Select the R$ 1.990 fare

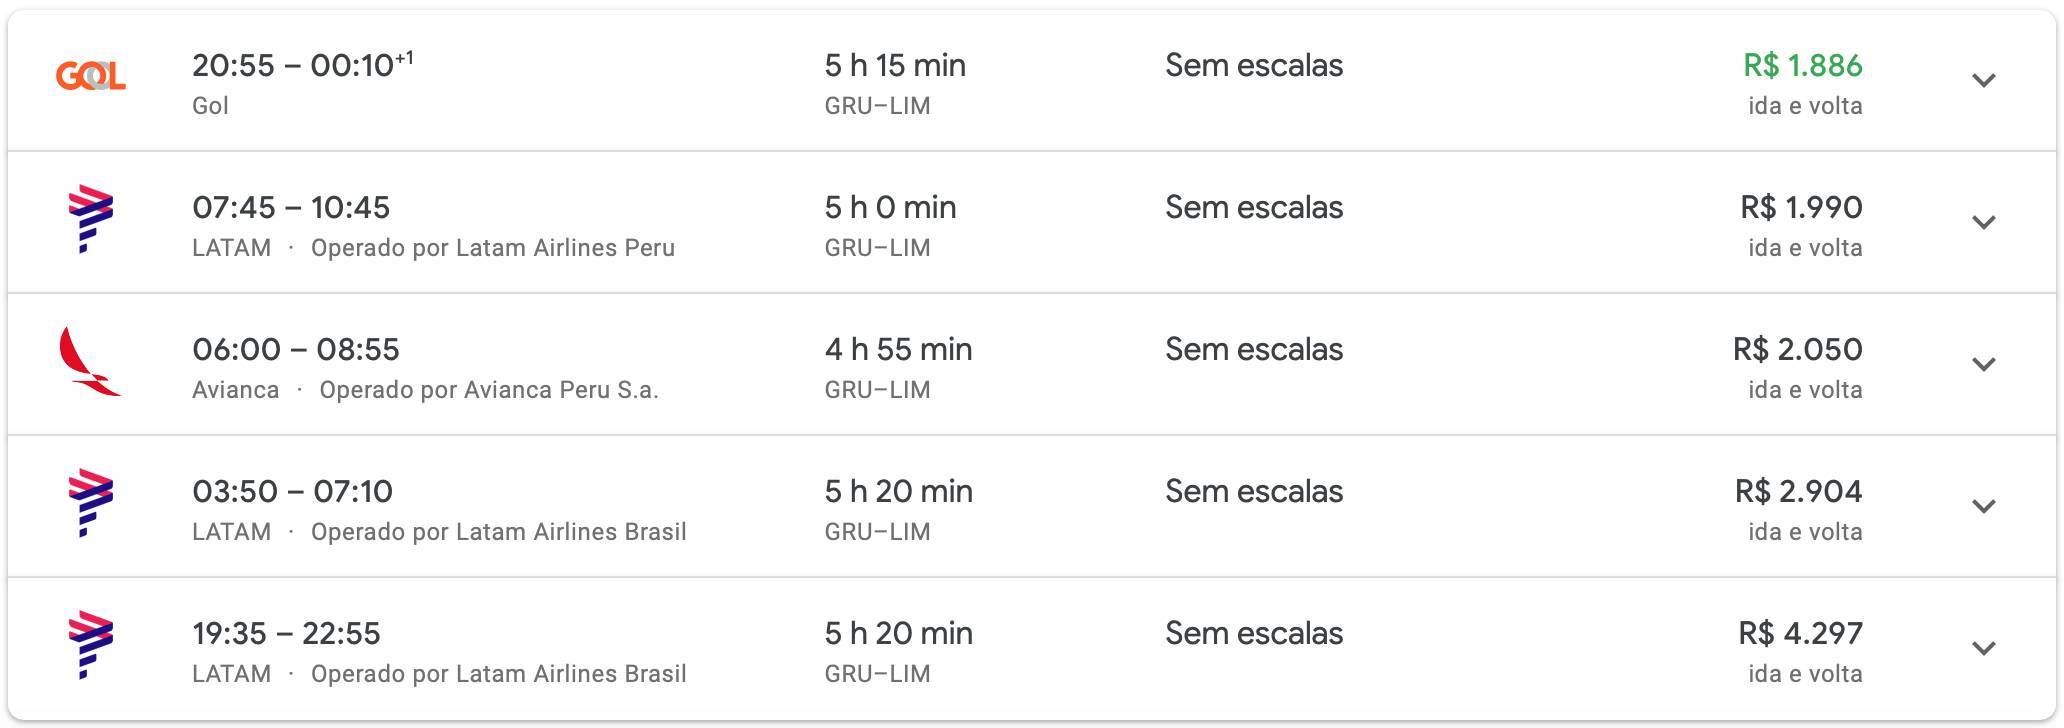click(1802, 208)
